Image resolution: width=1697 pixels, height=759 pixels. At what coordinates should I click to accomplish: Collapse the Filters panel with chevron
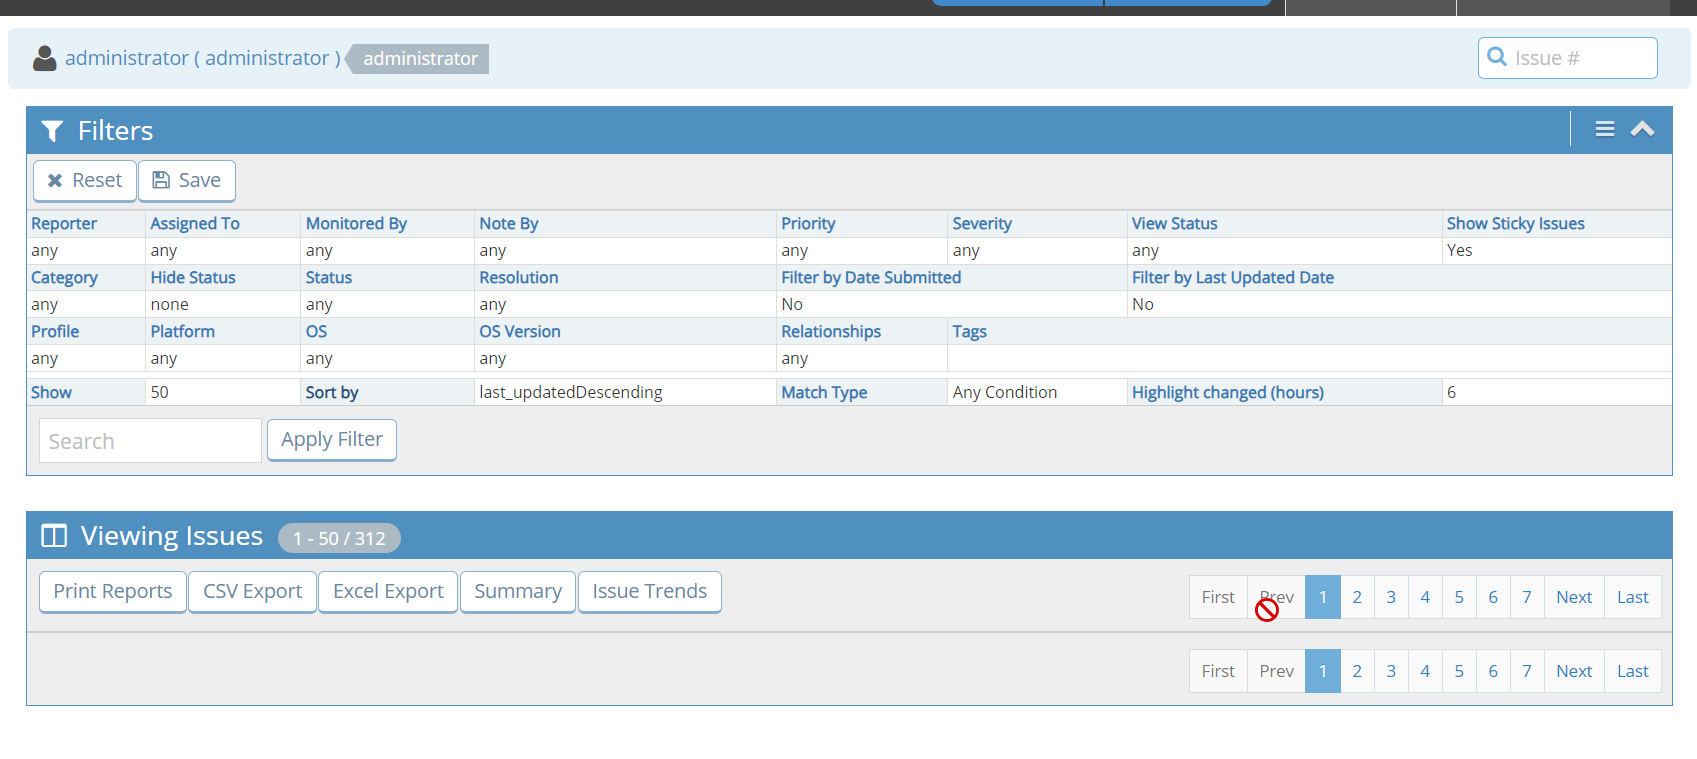(x=1642, y=129)
